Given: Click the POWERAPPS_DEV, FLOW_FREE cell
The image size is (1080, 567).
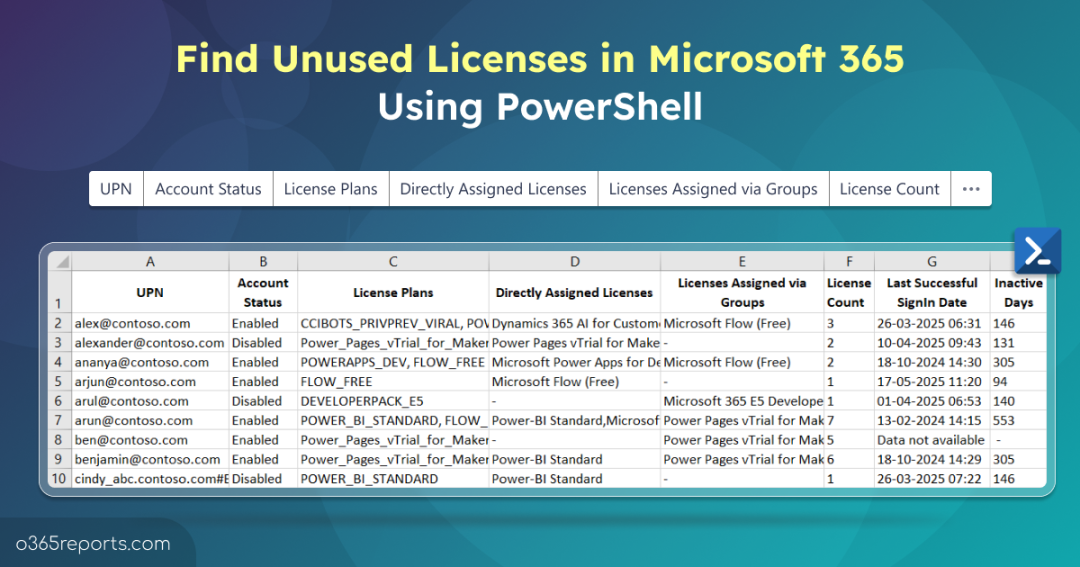Looking at the screenshot, I should (x=393, y=362).
